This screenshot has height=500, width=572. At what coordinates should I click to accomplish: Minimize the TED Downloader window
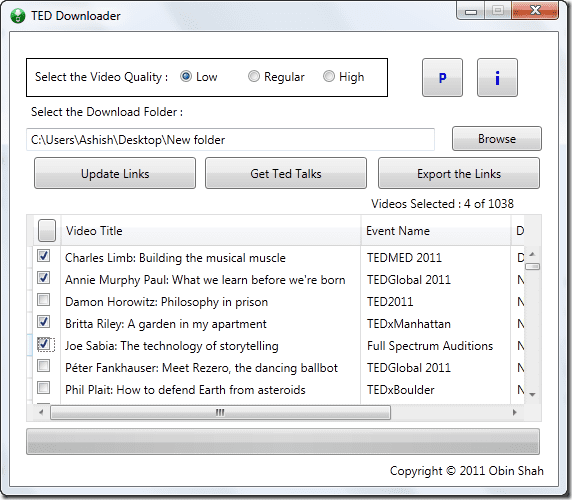(x=471, y=11)
